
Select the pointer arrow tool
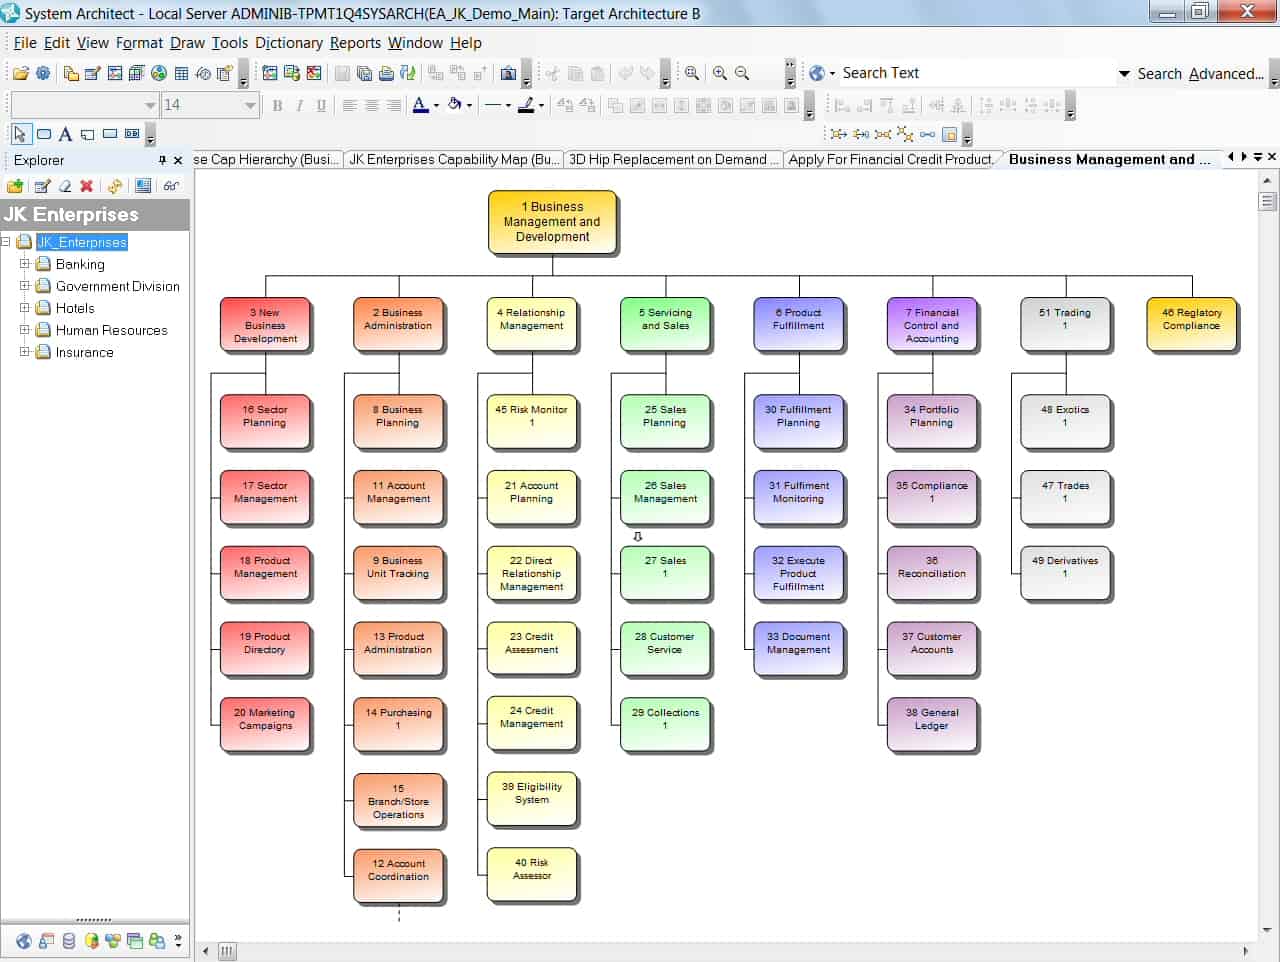click(20, 134)
